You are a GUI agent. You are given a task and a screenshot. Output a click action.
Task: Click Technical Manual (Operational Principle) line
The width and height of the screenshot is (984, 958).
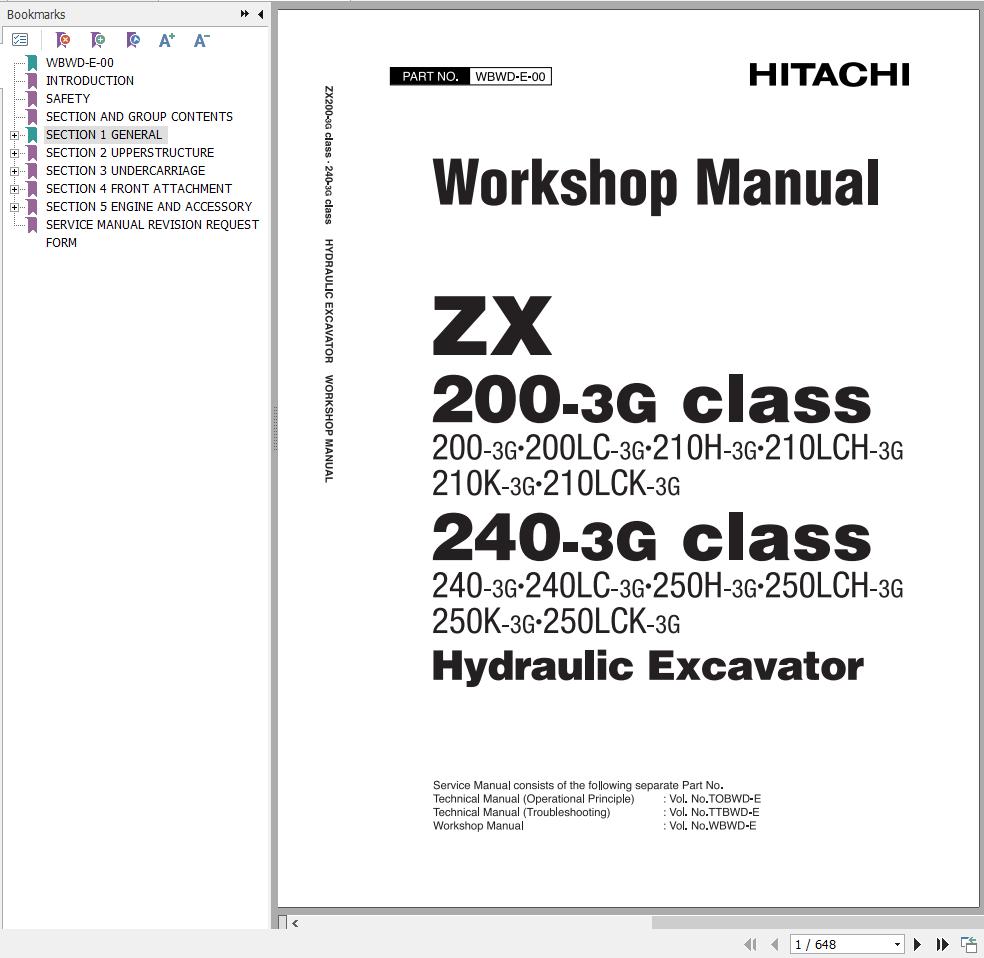pos(533,799)
